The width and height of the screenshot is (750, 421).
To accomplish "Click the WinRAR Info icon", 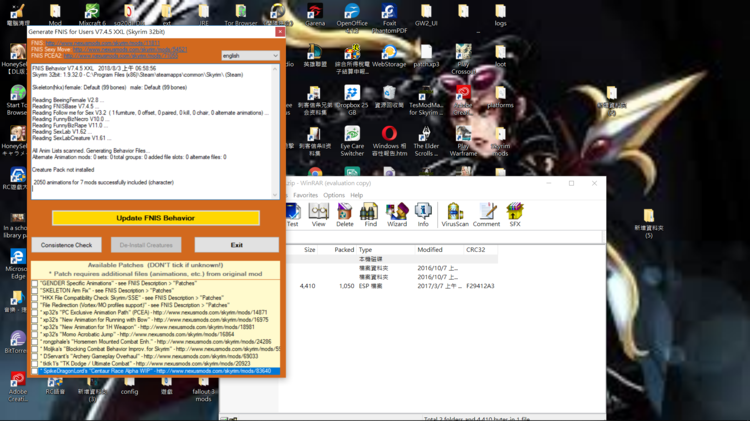I will tap(423, 214).
